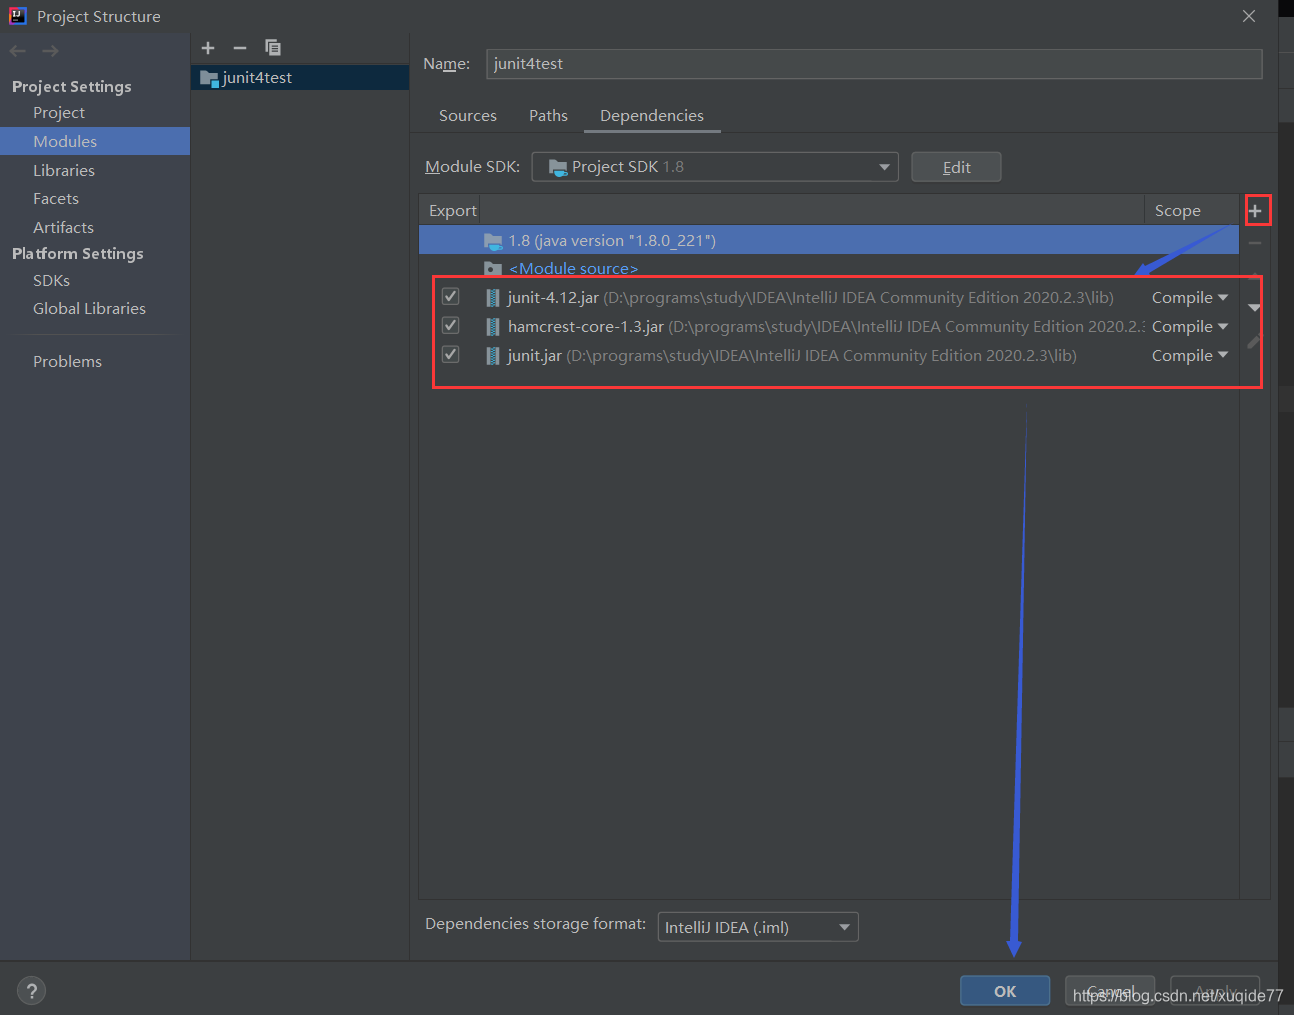Navigate forward with the right arrow
This screenshot has height=1015, width=1294.
(x=50, y=51)
